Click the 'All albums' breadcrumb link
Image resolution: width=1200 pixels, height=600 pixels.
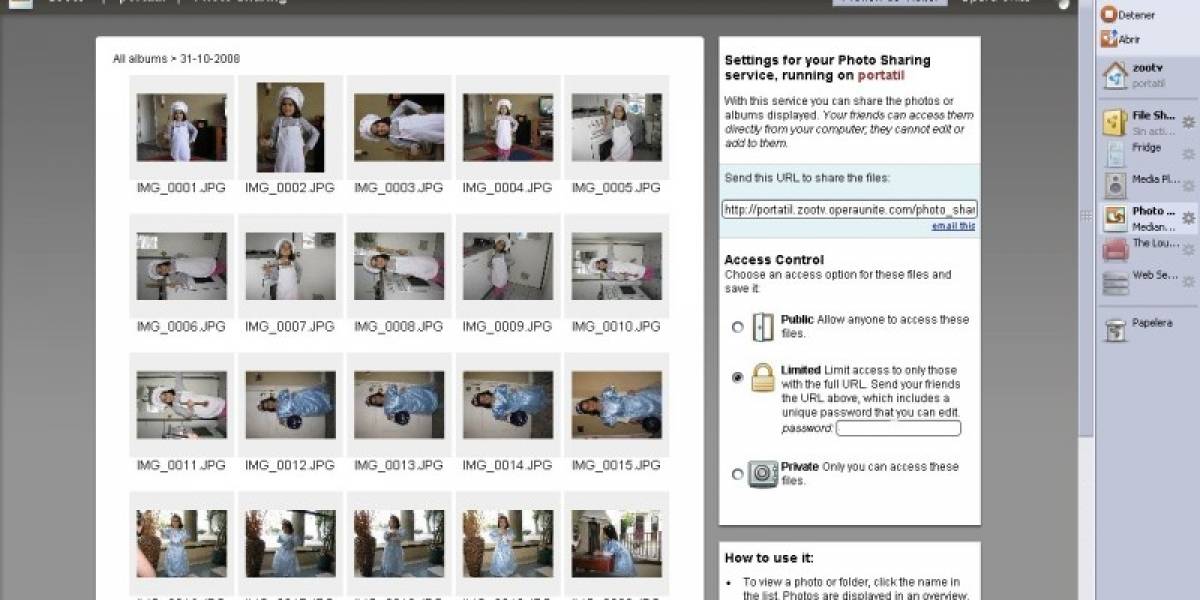(140, 59)
